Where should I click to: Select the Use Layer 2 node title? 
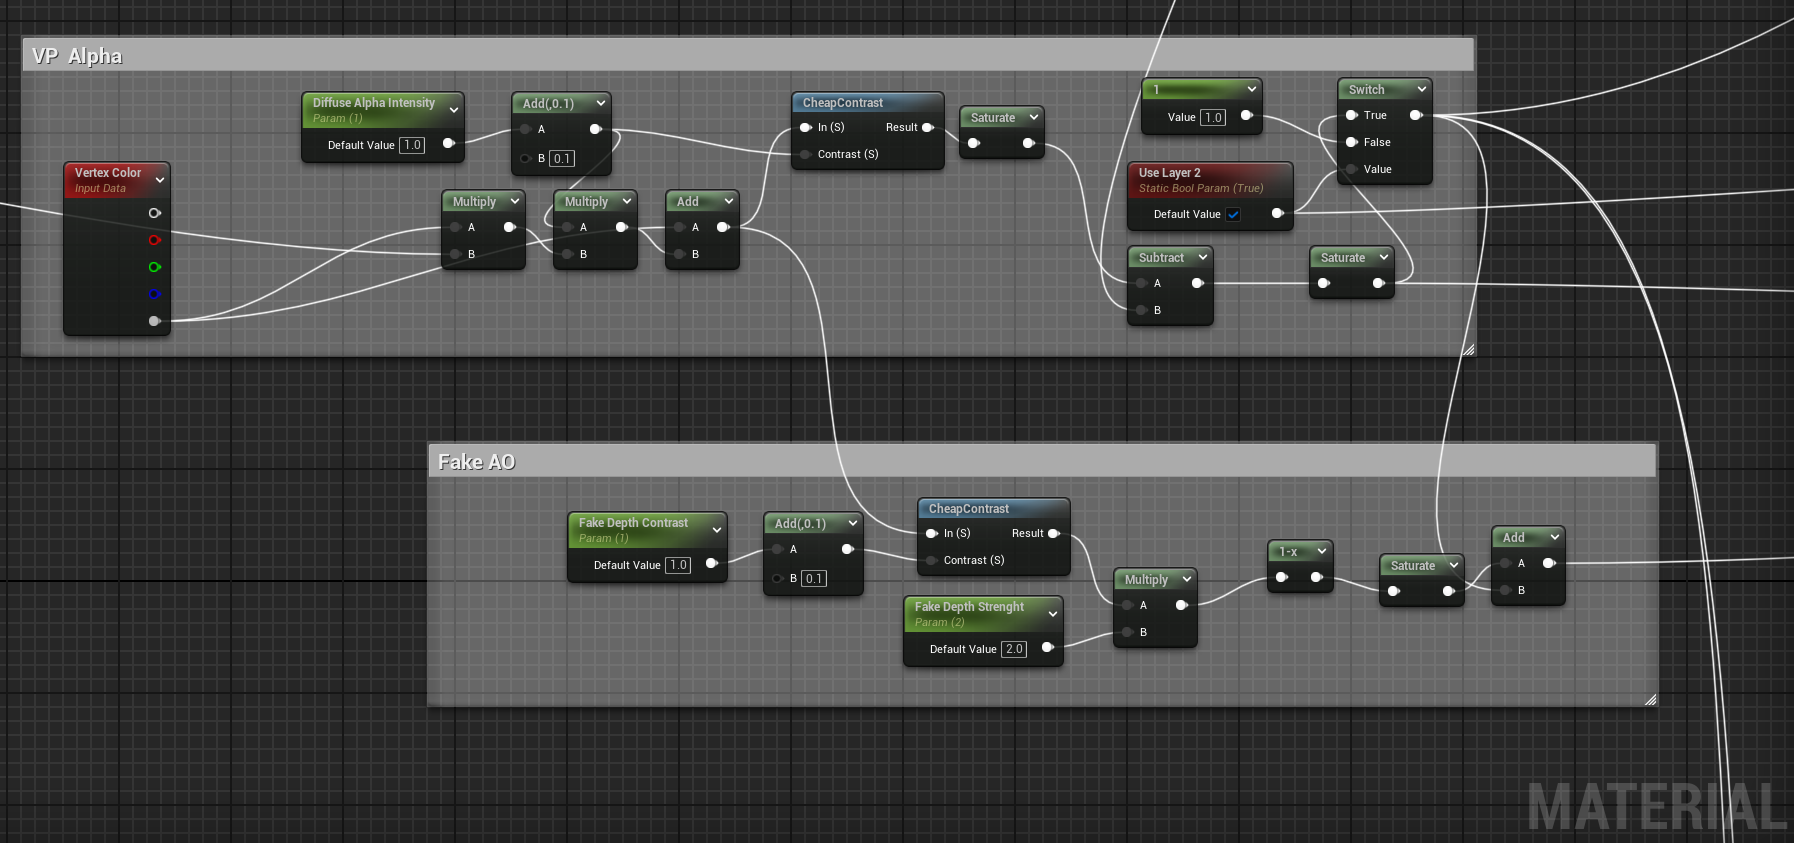pyautogui.click(x=1170, y=173)
